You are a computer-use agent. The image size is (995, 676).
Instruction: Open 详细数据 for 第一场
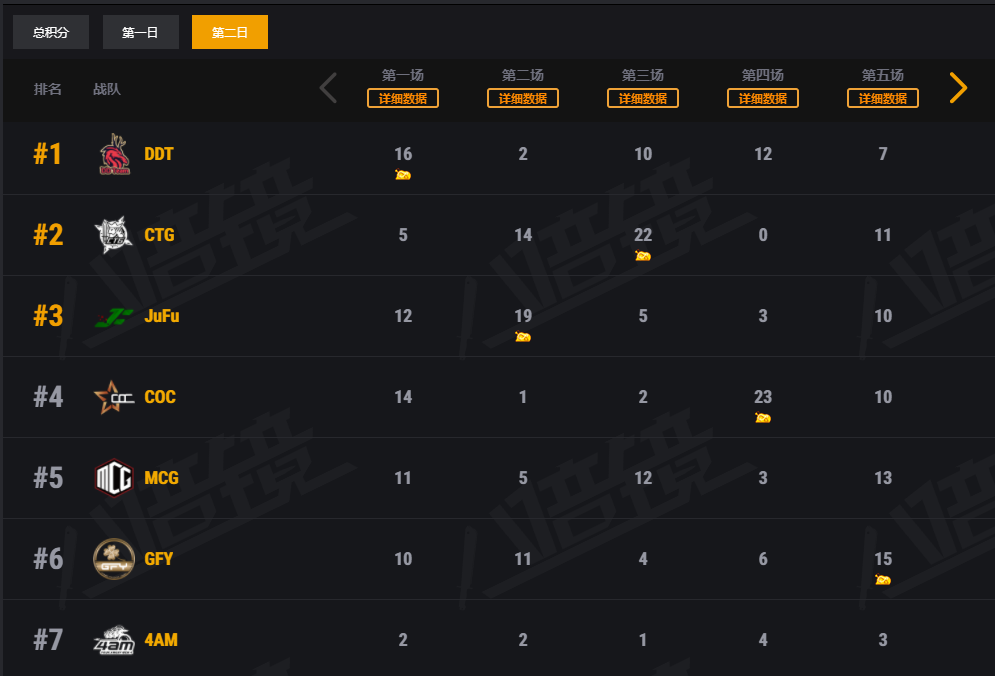pyautogui.click(x=403, y=98)
